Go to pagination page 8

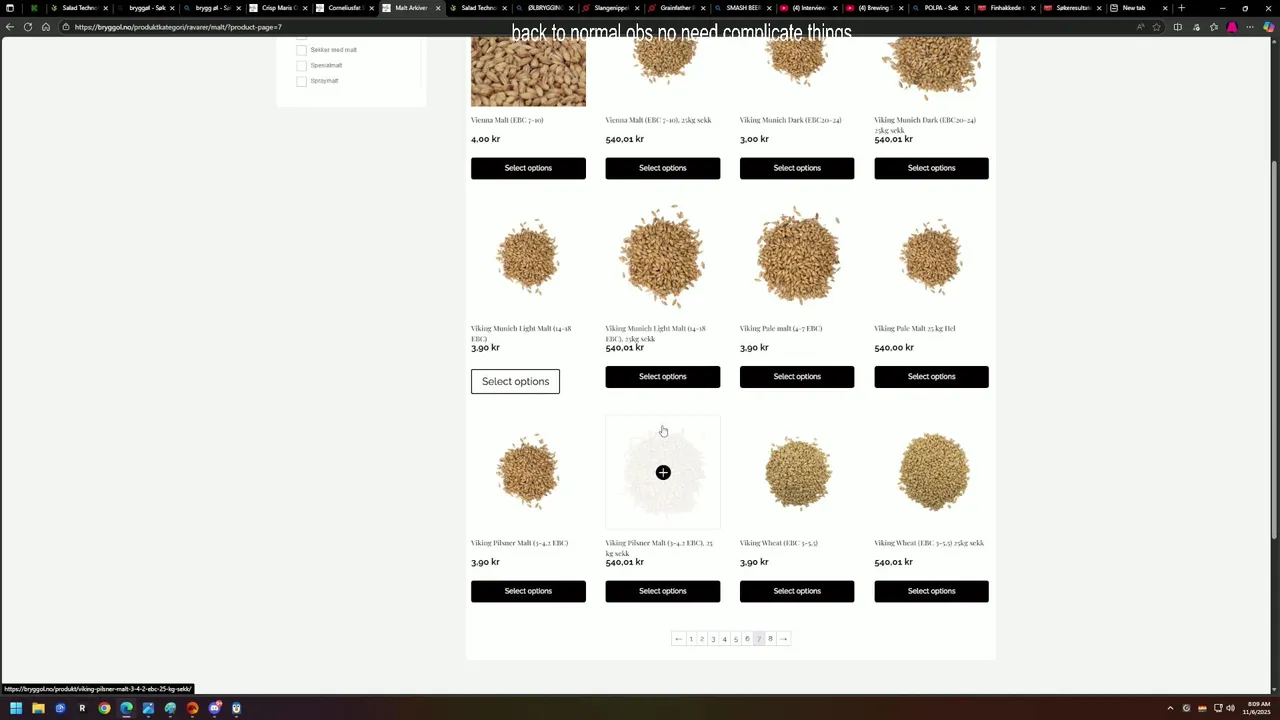pos(770,639)
